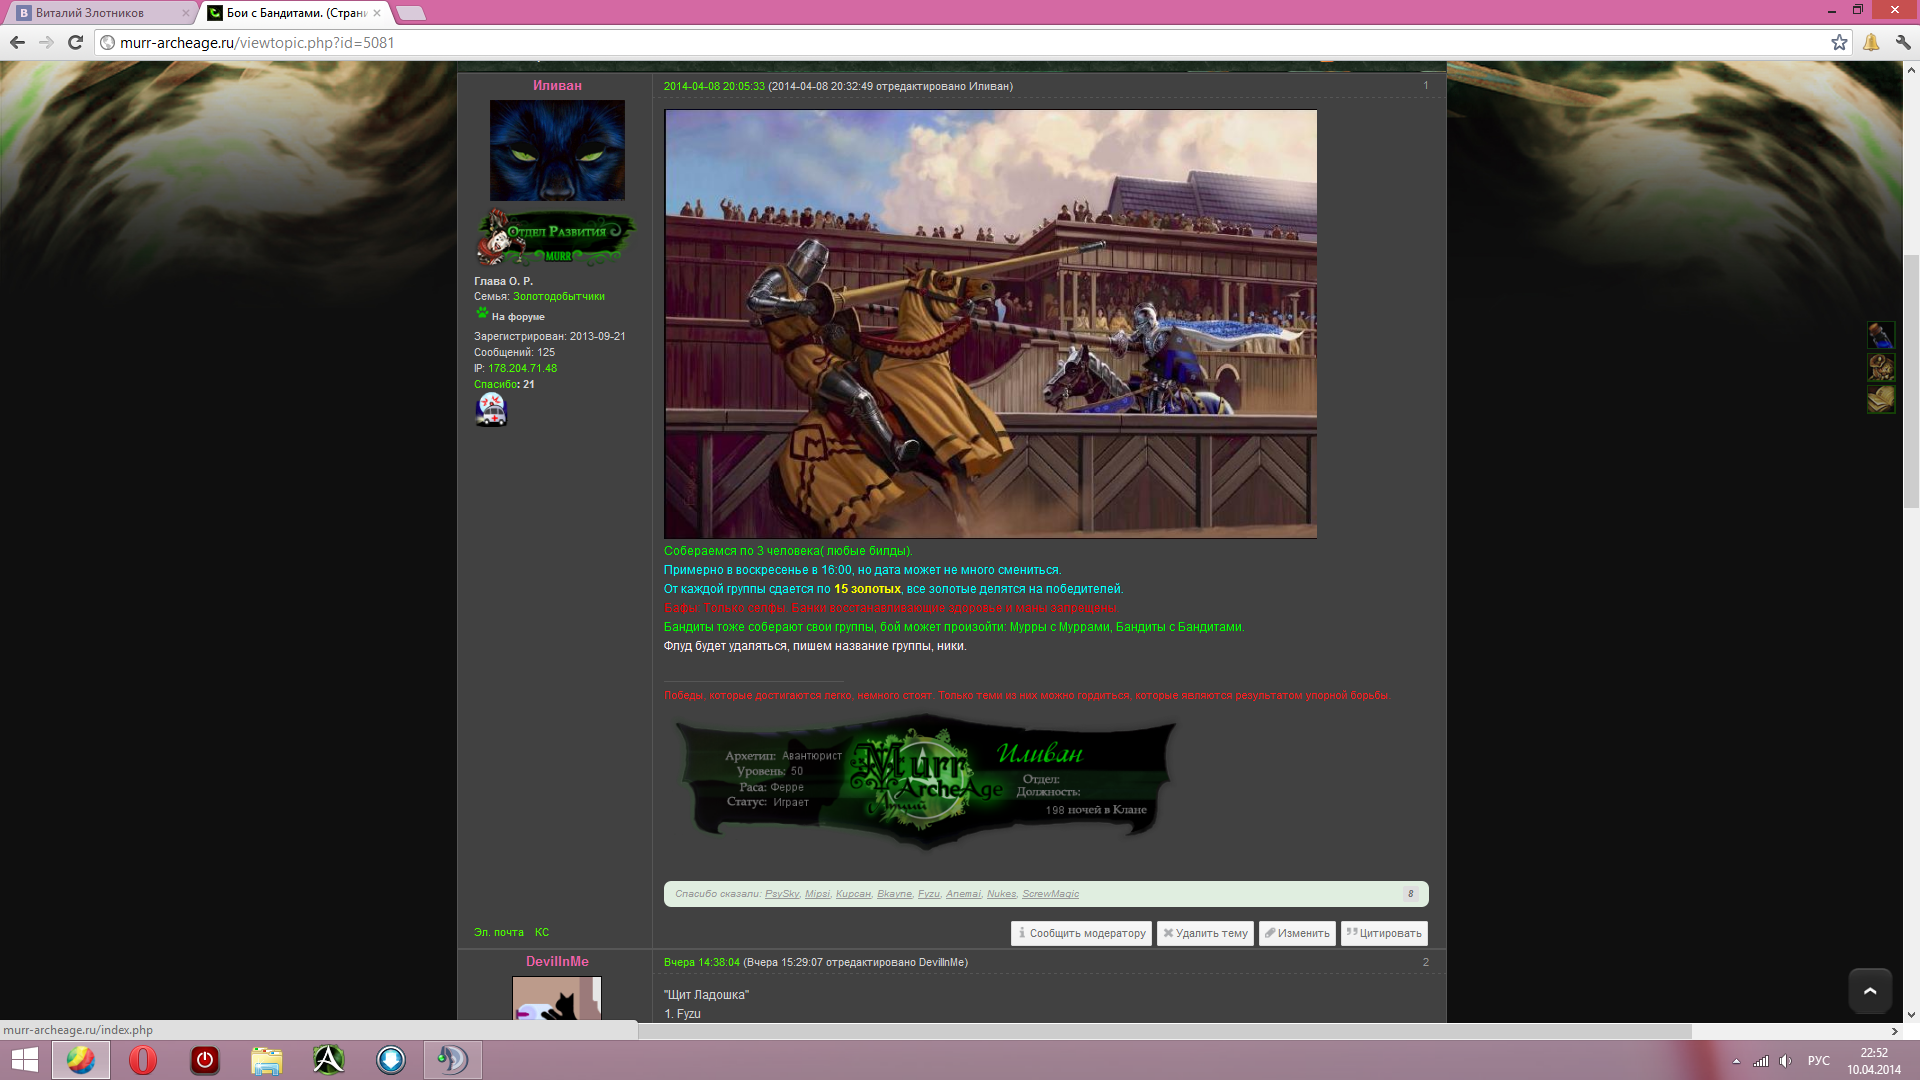Open ArcheAge launcher from taskbar

click(x=329, y=1060)
